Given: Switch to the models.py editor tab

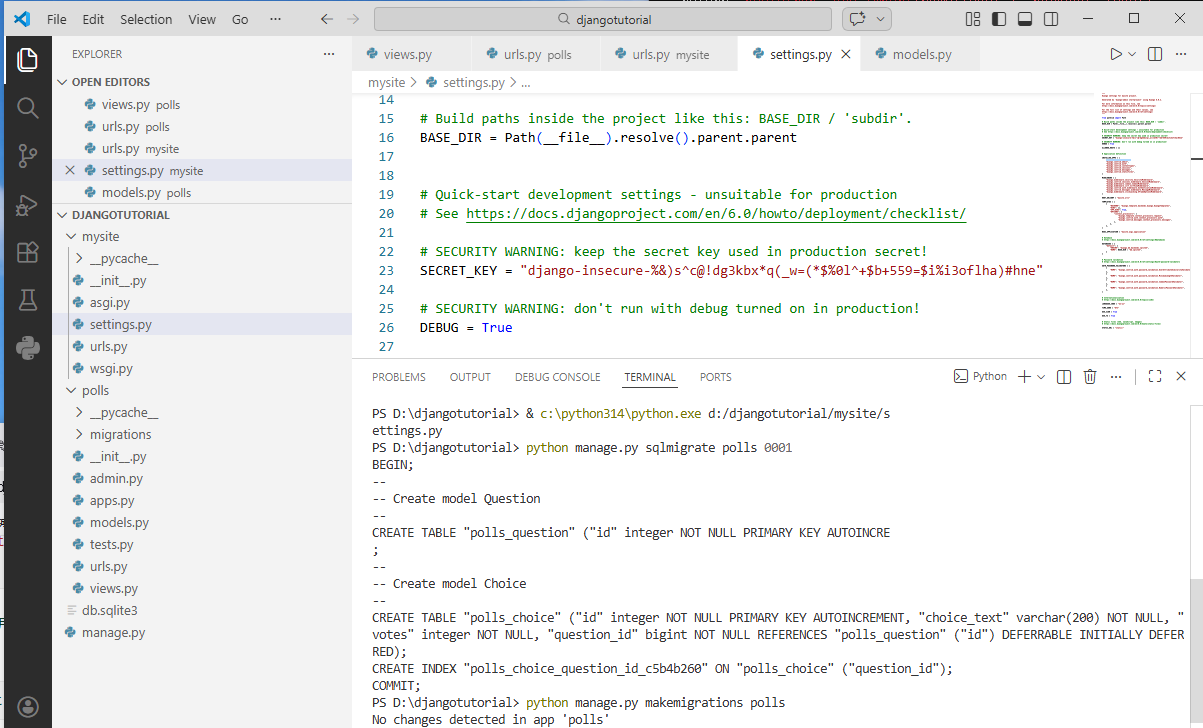Looking at the screenshot, I should point(922,54).
